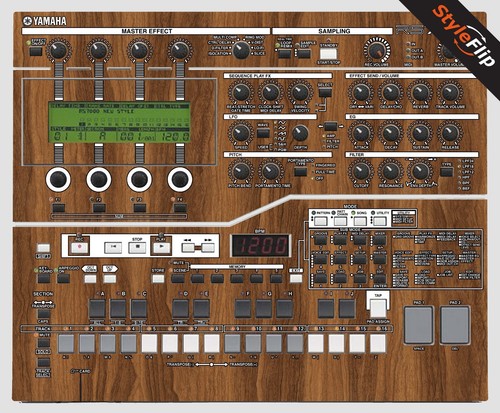Click the EG RELEASE knob
This screenshot has height=413, width=500.
click(x=450, y=133)
